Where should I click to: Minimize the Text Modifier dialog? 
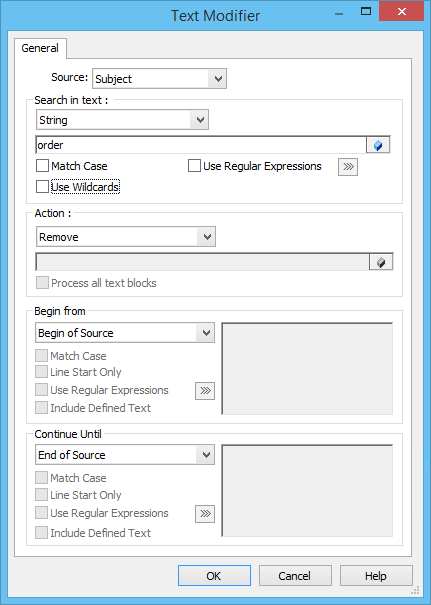pyautogui.click(x=339, y=14)
